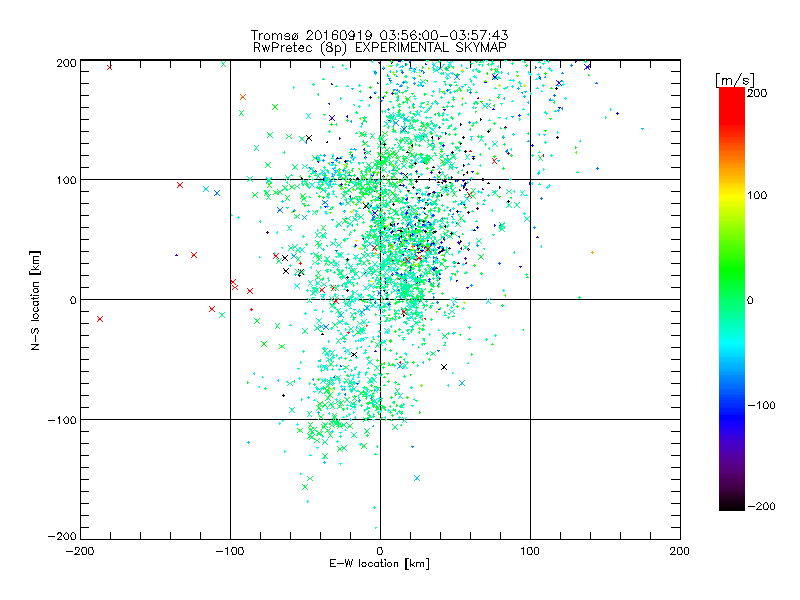Click the subtitle 'RwPretec (8p) EXPERIMENTAL SKYMAP'
800x600 pixels.
click(379, 48)
